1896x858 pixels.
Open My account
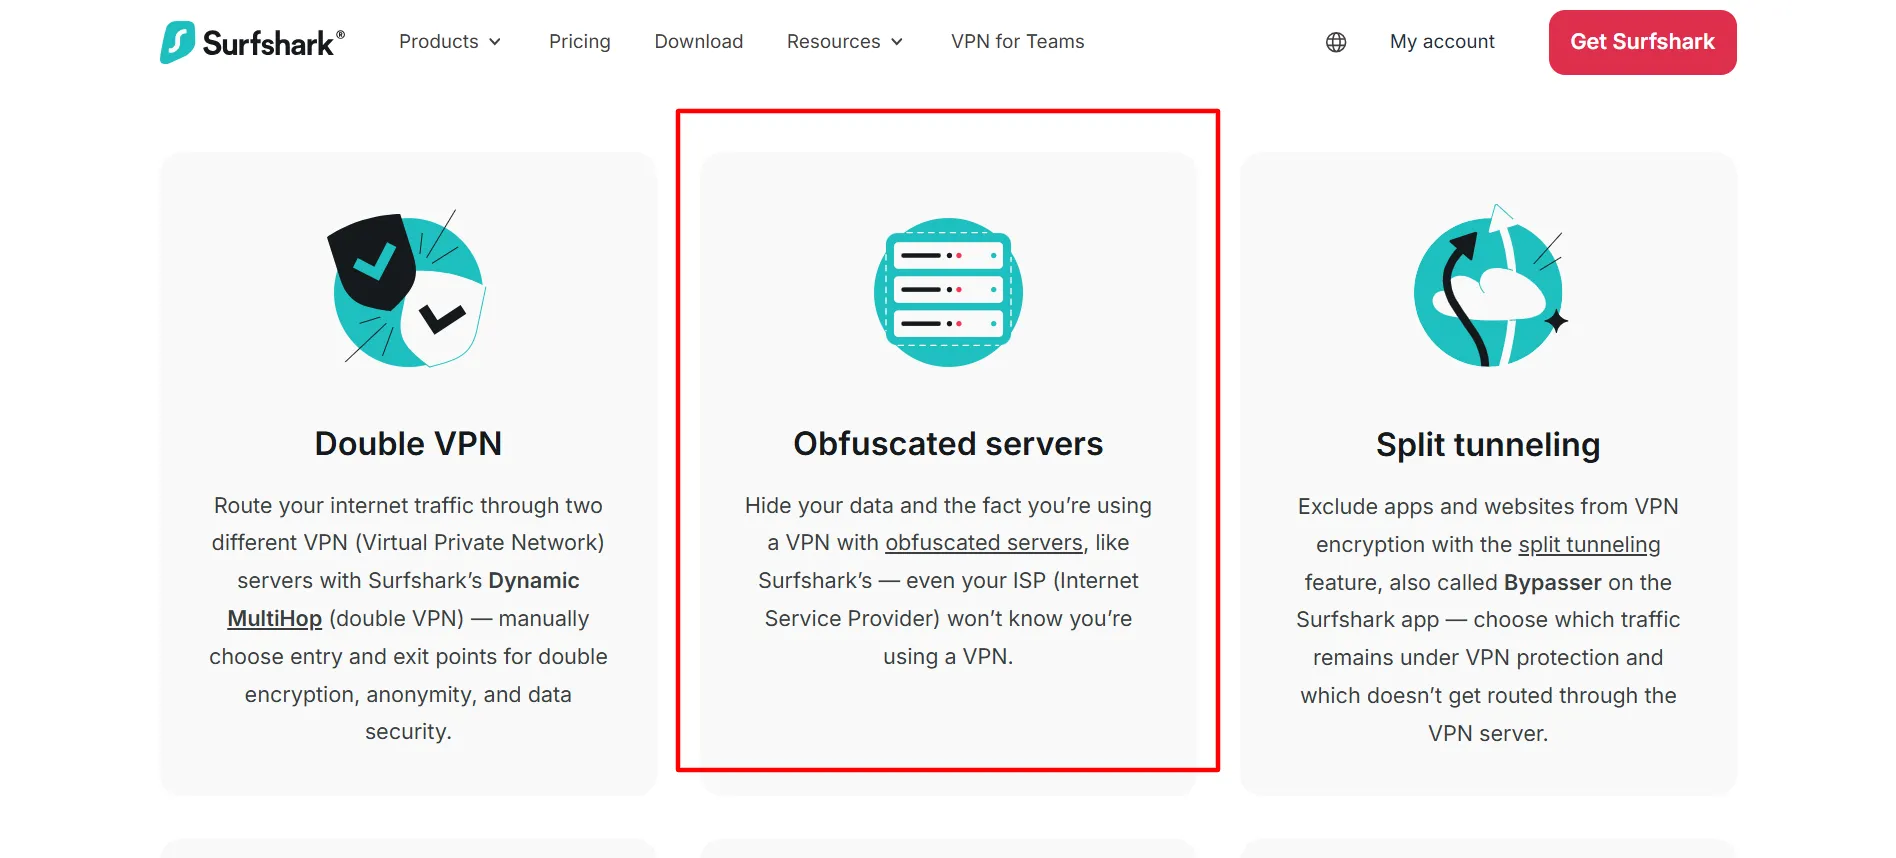(1442, 41)
